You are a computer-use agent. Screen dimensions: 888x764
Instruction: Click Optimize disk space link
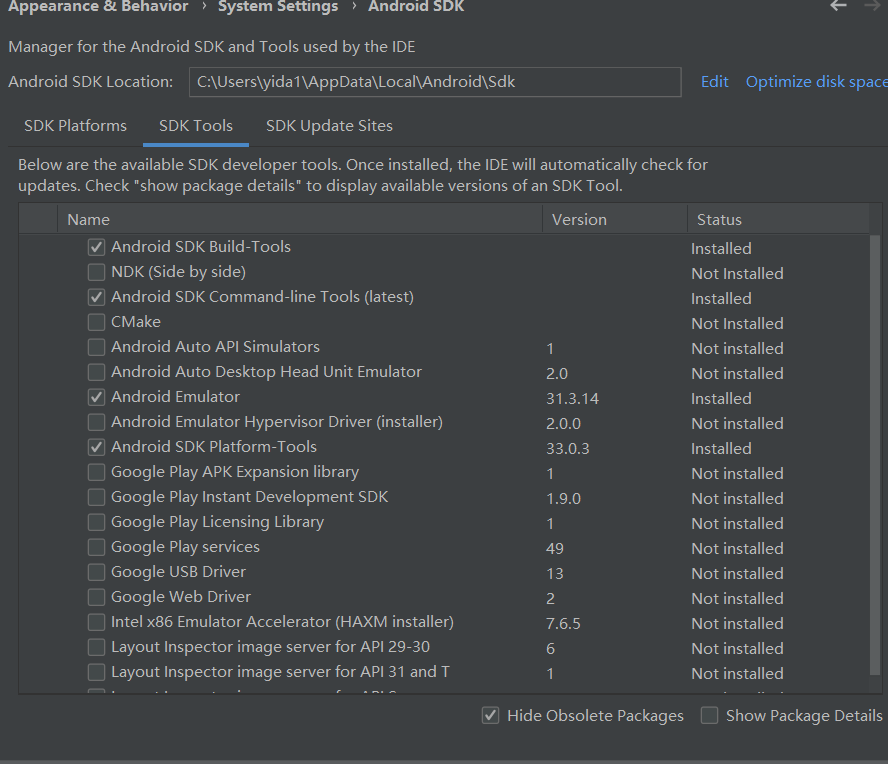817,82
